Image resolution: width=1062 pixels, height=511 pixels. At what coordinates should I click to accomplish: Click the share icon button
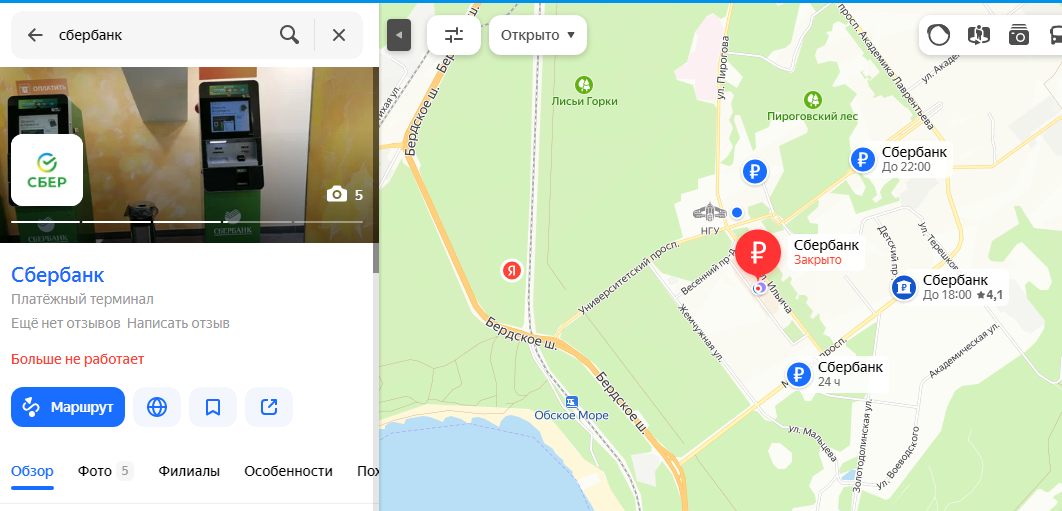tap(269, 407)
